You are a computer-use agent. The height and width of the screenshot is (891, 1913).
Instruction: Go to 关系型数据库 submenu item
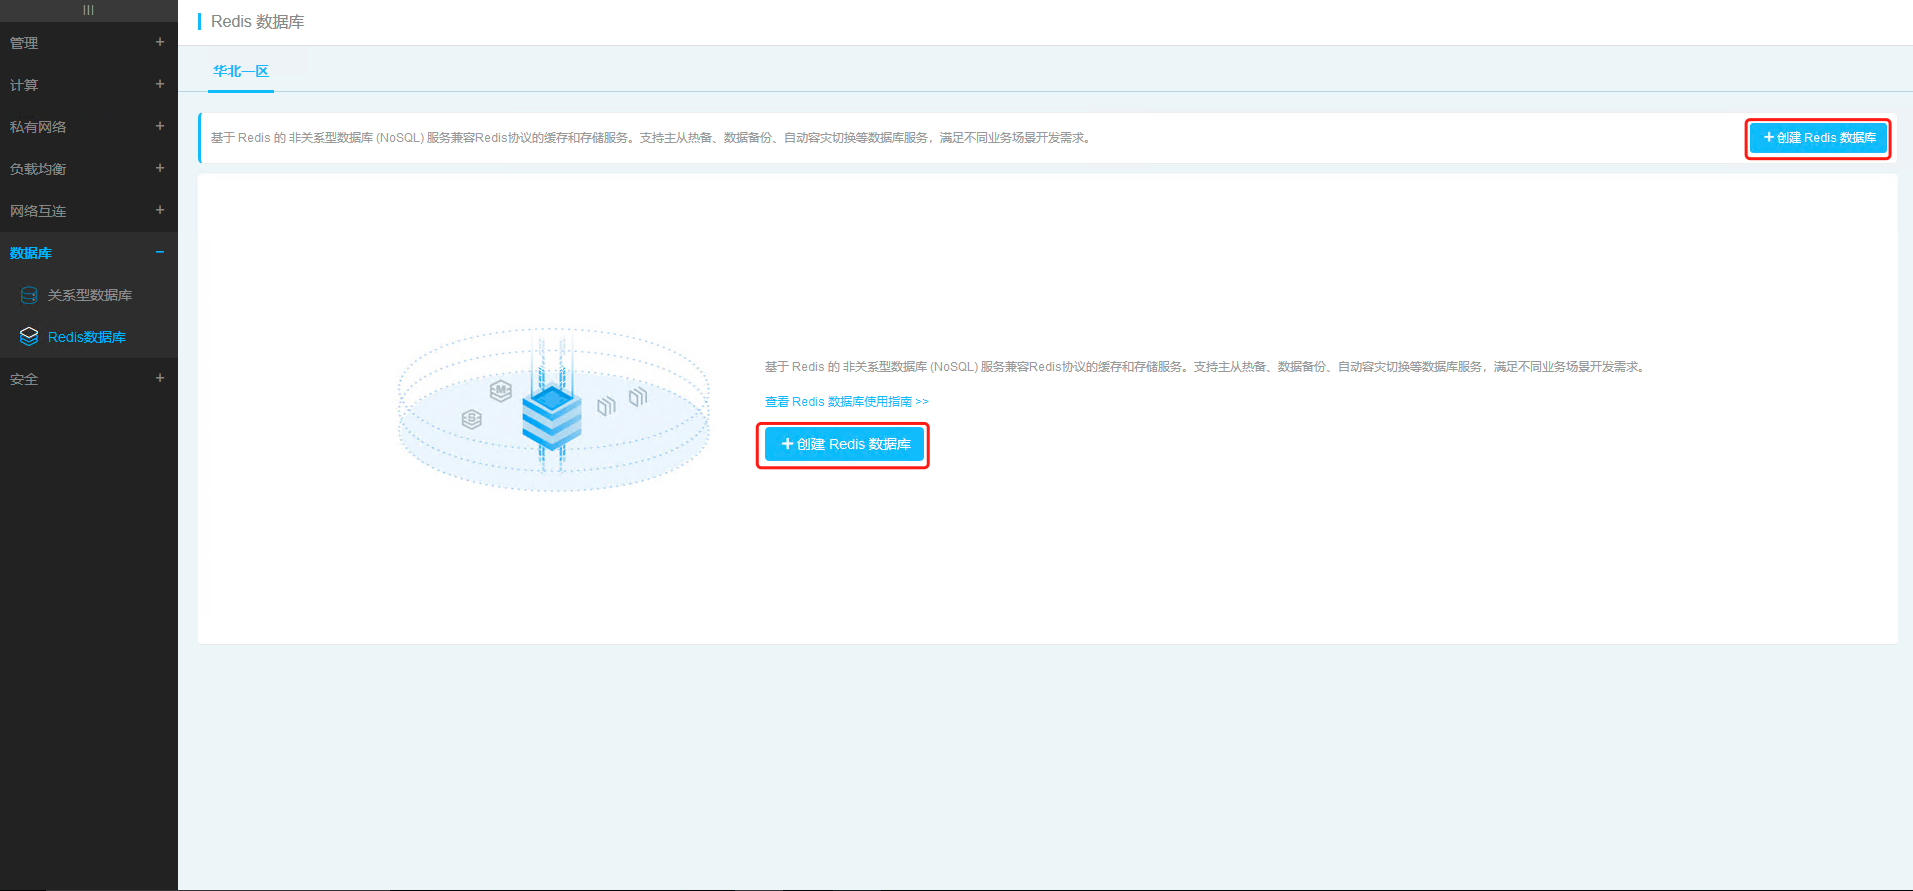point(89,295)
